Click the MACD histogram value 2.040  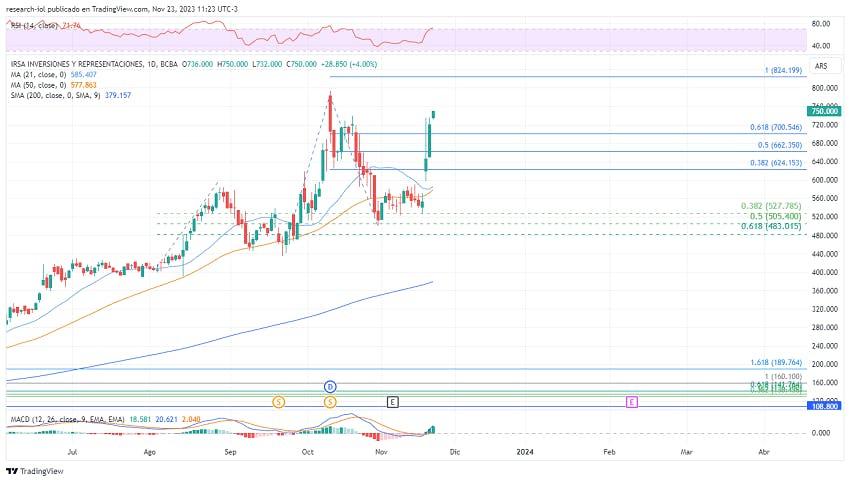click(x=191, y=419)
